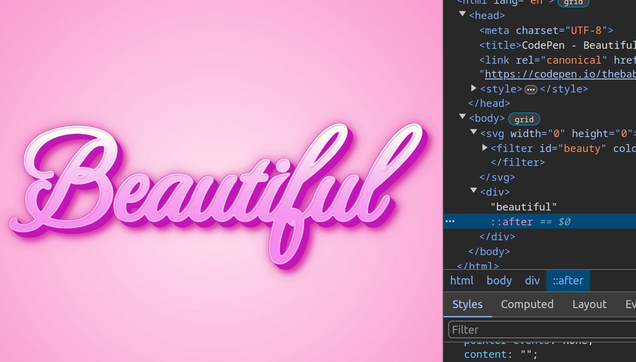The image size is (636, 362).
Task: Expand the filter id="beauty" element
Action: click(485, 148)
